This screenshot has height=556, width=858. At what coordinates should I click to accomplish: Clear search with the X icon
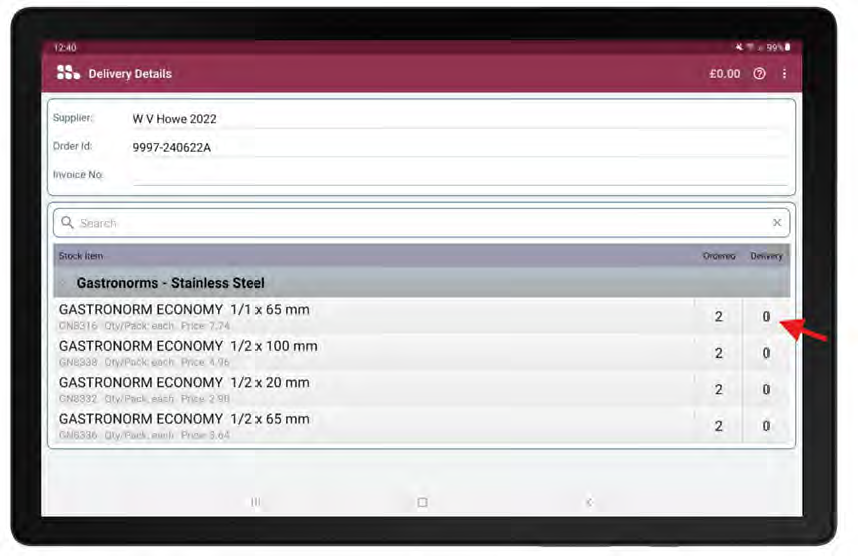click(777, 223)
